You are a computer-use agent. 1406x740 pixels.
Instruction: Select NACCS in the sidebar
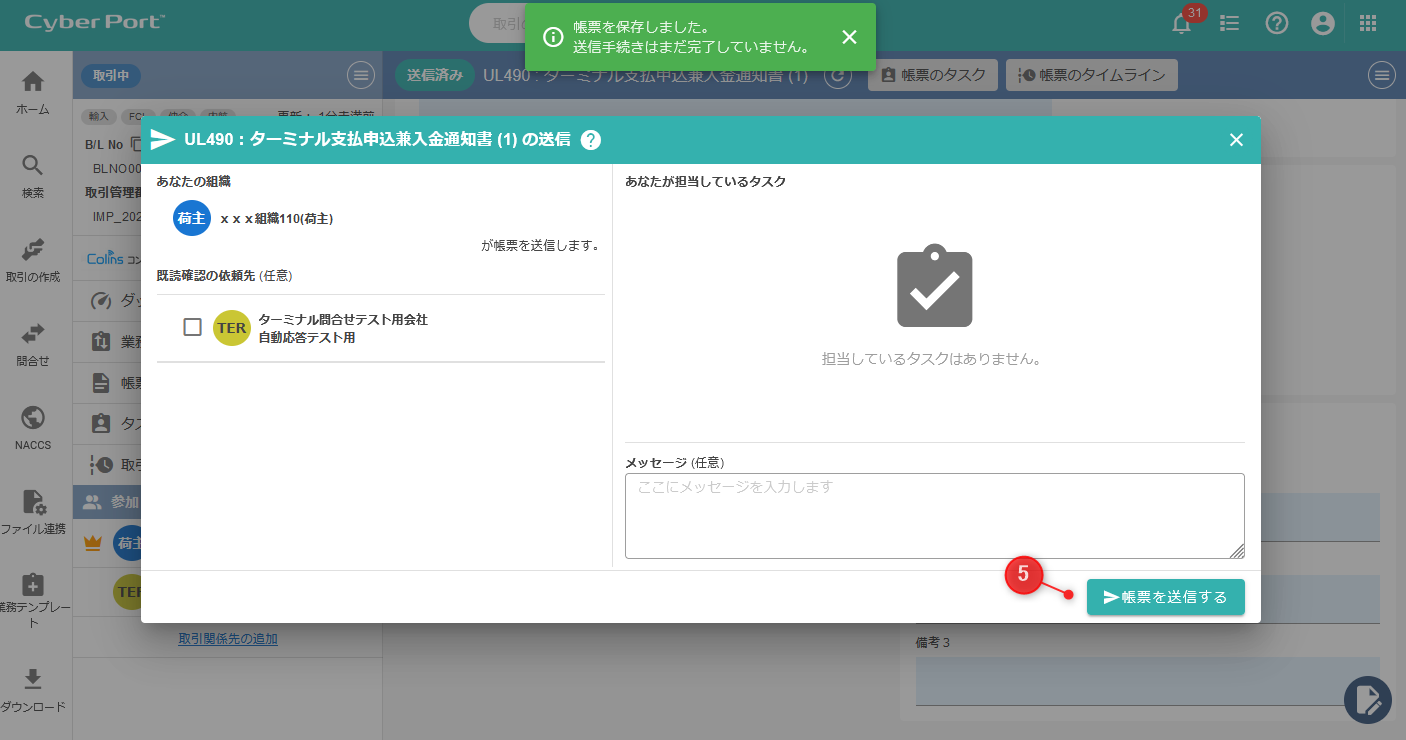[x=33, y=428]
